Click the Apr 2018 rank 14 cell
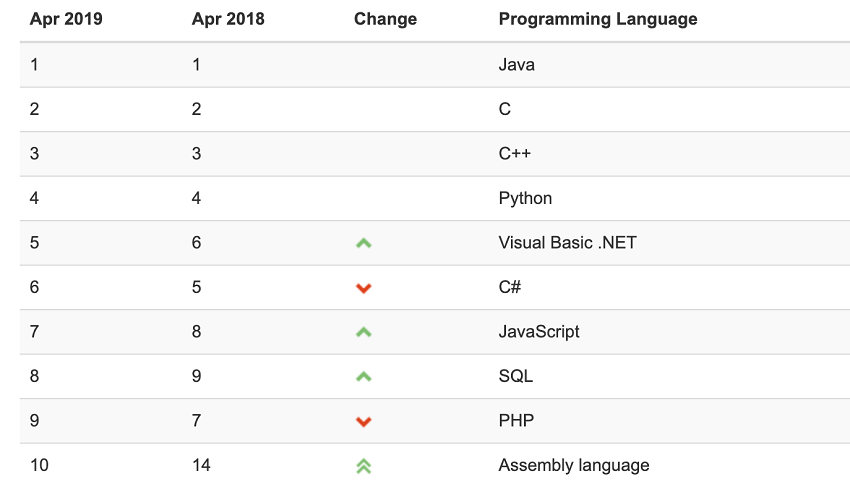This screenshot has width=850, height=487. pyautogui.click(x=201, y=465)
